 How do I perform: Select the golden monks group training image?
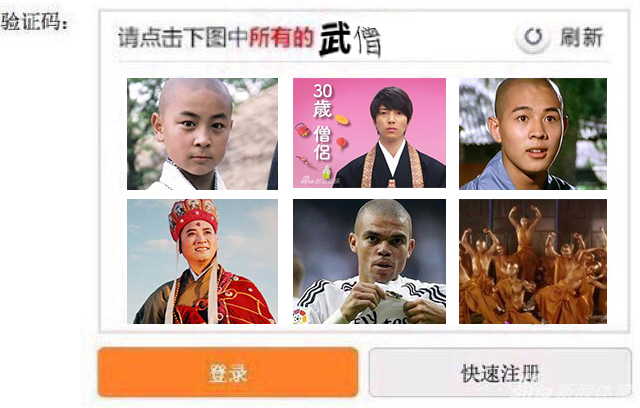click(533, 262)
